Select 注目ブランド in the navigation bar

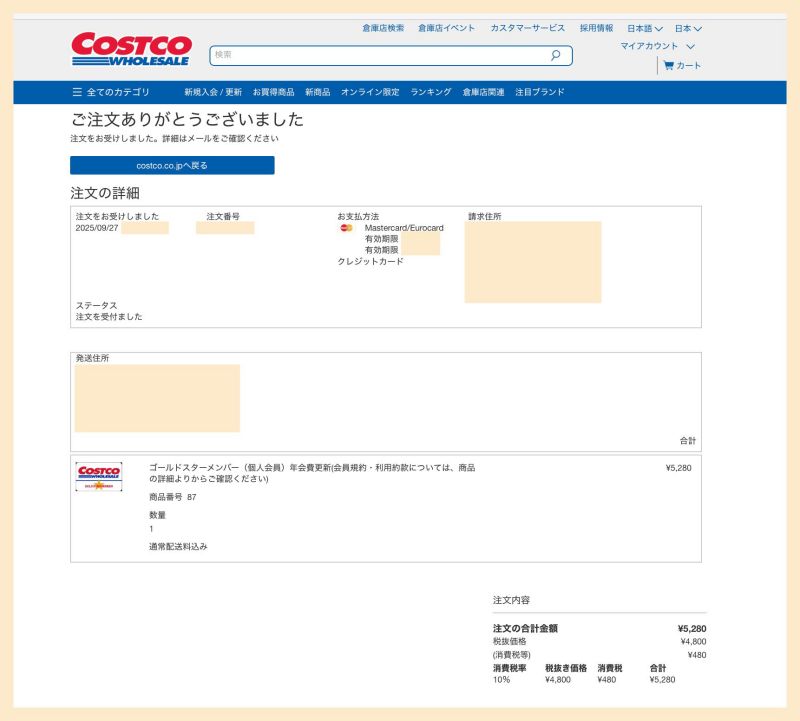[540, 92]
